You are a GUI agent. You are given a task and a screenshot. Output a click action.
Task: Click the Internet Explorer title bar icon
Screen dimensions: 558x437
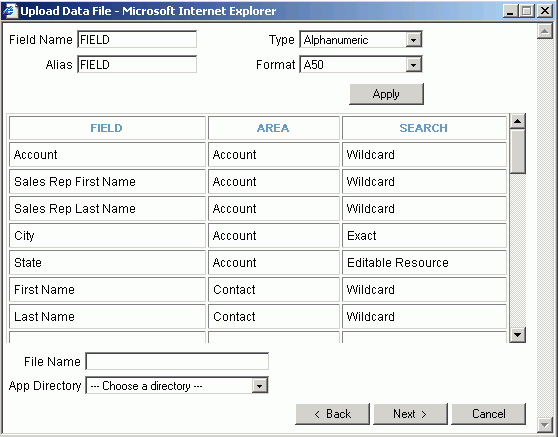point(10,11)
